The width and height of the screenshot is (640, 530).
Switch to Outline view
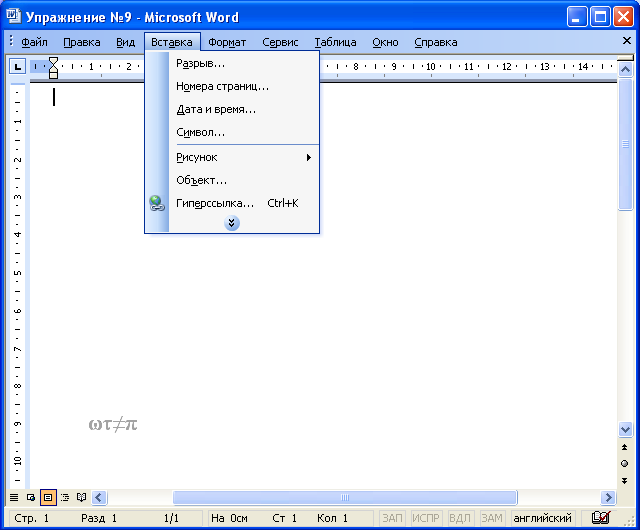click(65, 497)
